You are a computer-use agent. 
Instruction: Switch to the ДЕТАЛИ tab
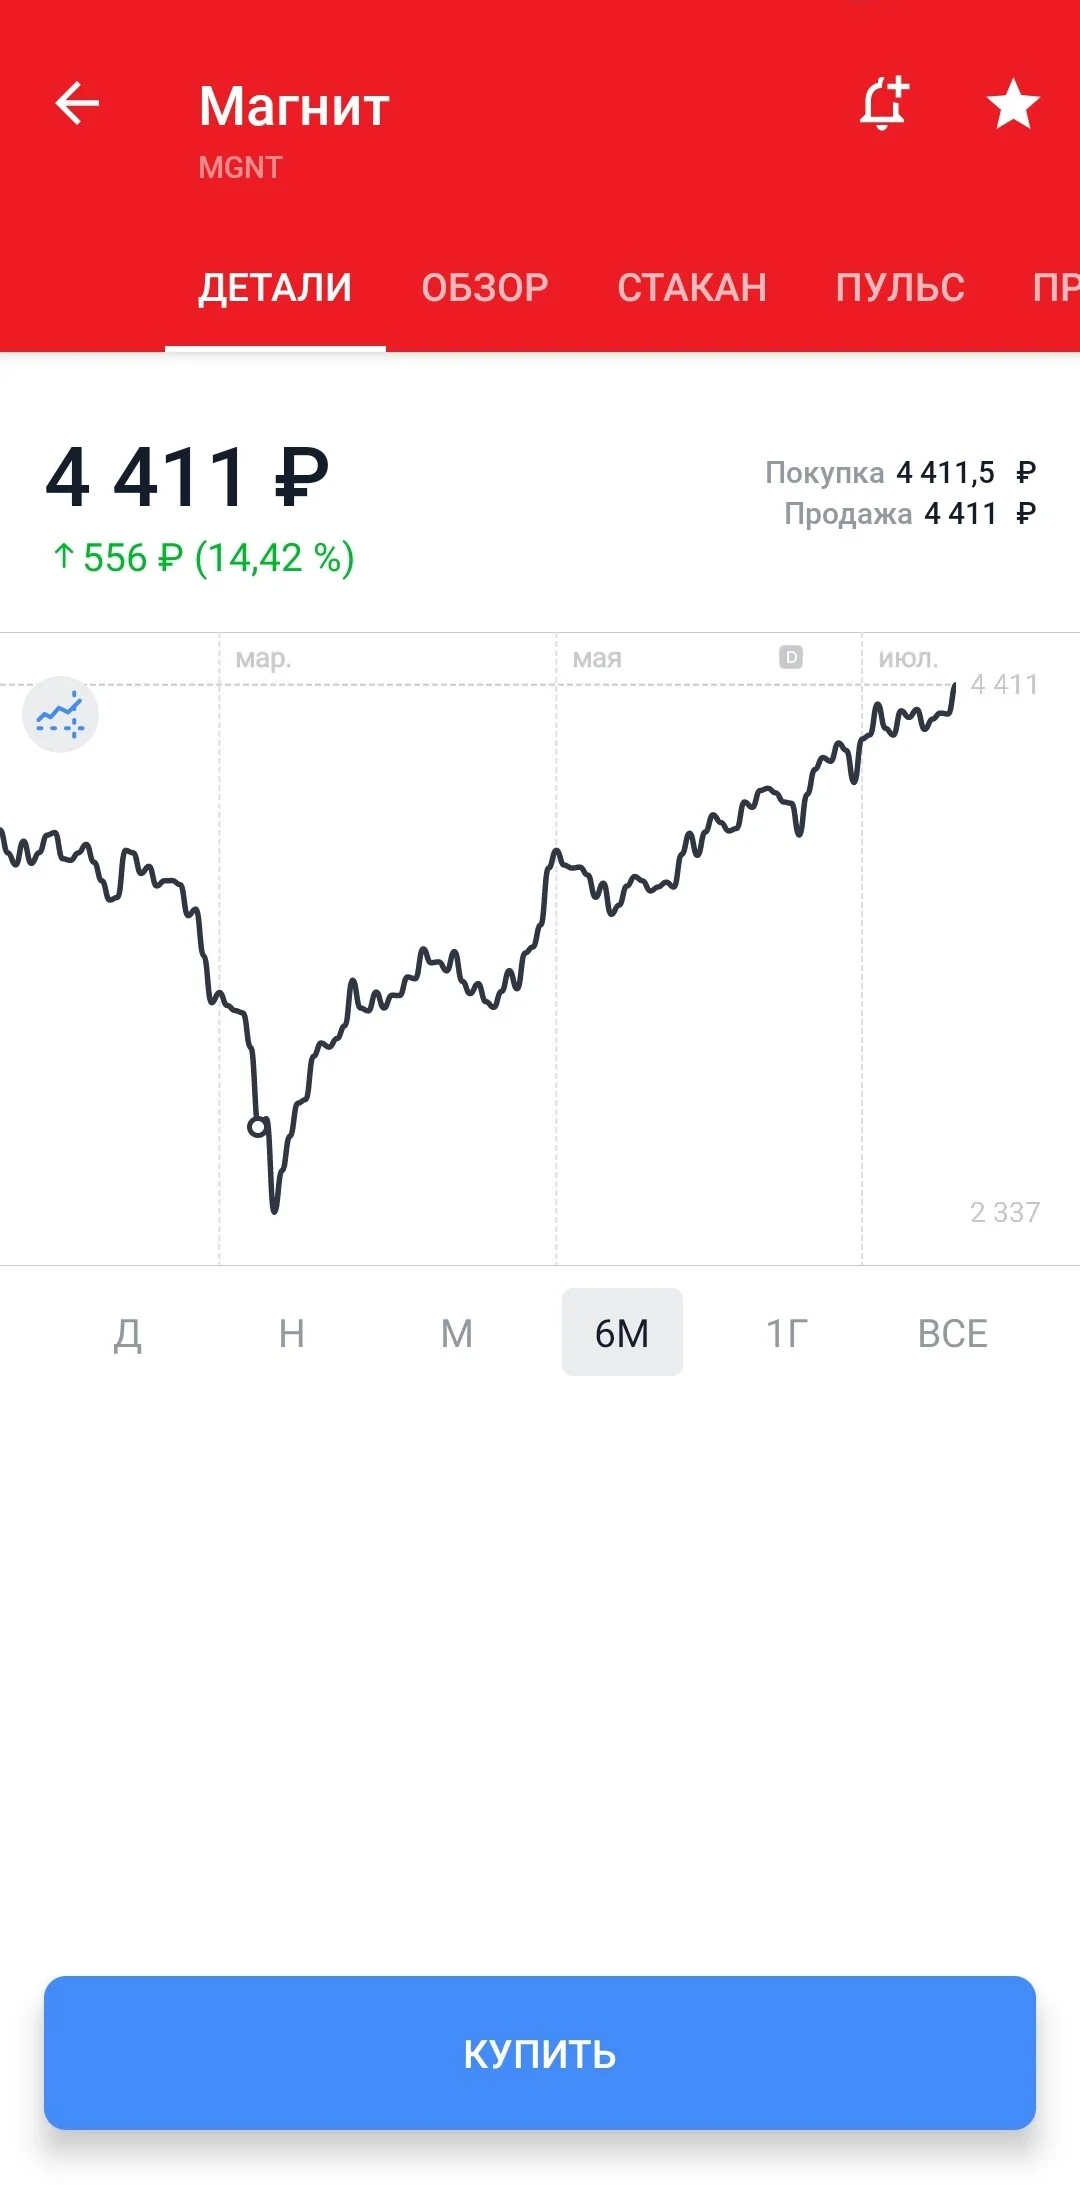[275, 288]
